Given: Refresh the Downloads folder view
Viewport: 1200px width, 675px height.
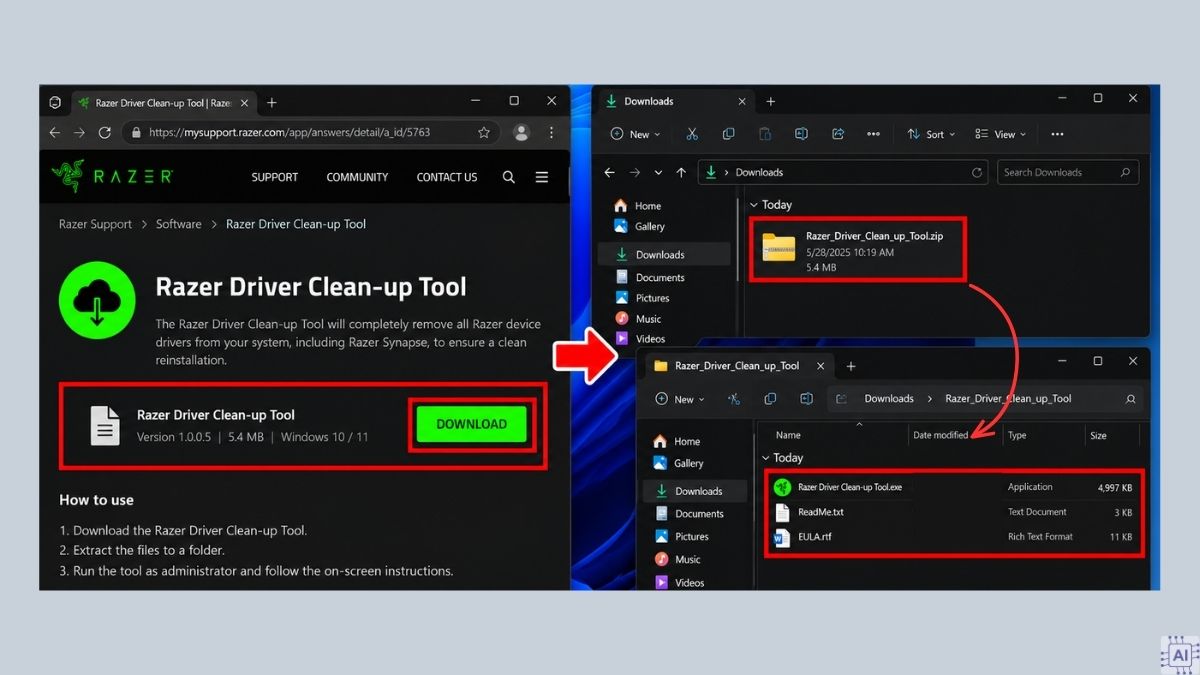Looking at the screenshot, I should coord(977,172).
